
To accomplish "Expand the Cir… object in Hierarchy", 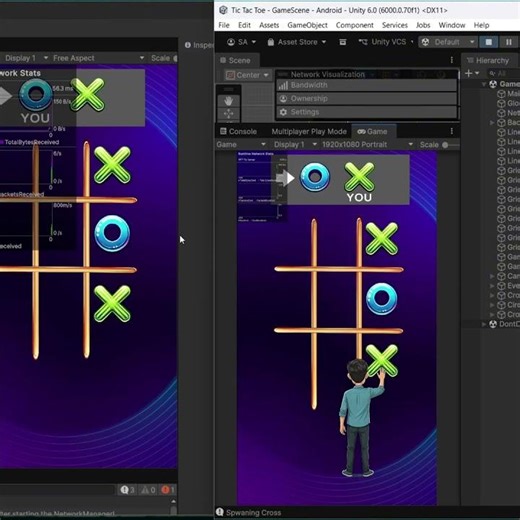I will 492,305.
